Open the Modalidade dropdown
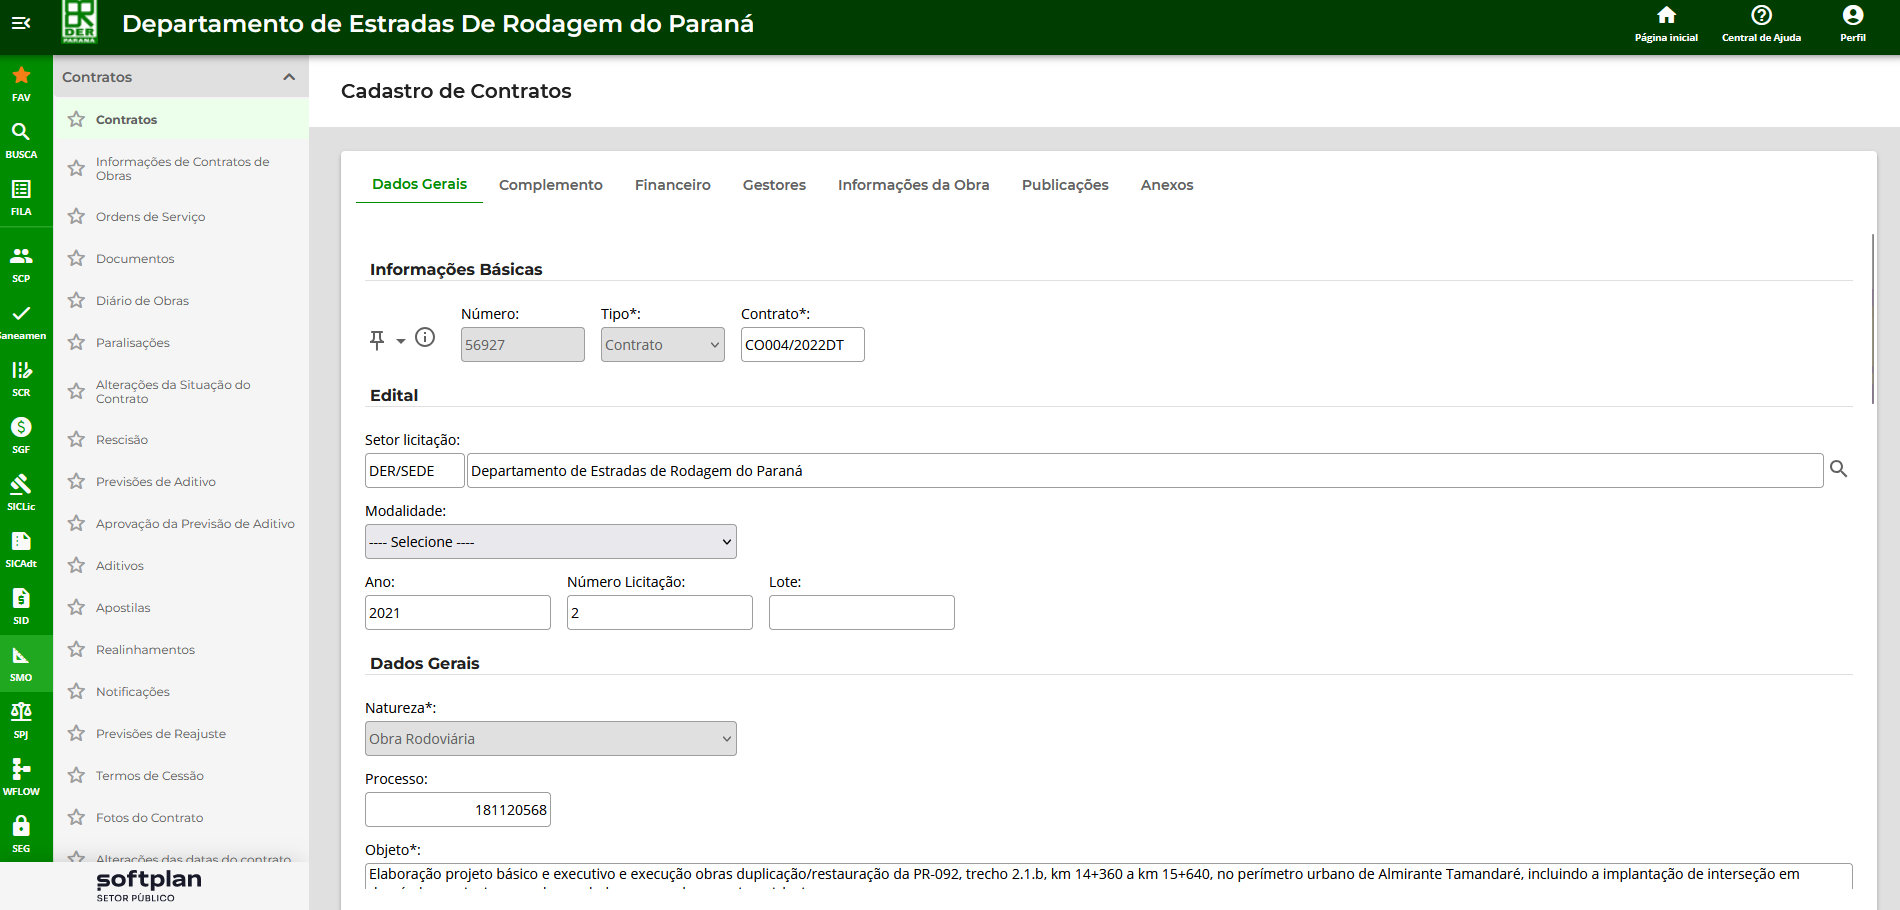1900x910 pixels. [550, 542]
